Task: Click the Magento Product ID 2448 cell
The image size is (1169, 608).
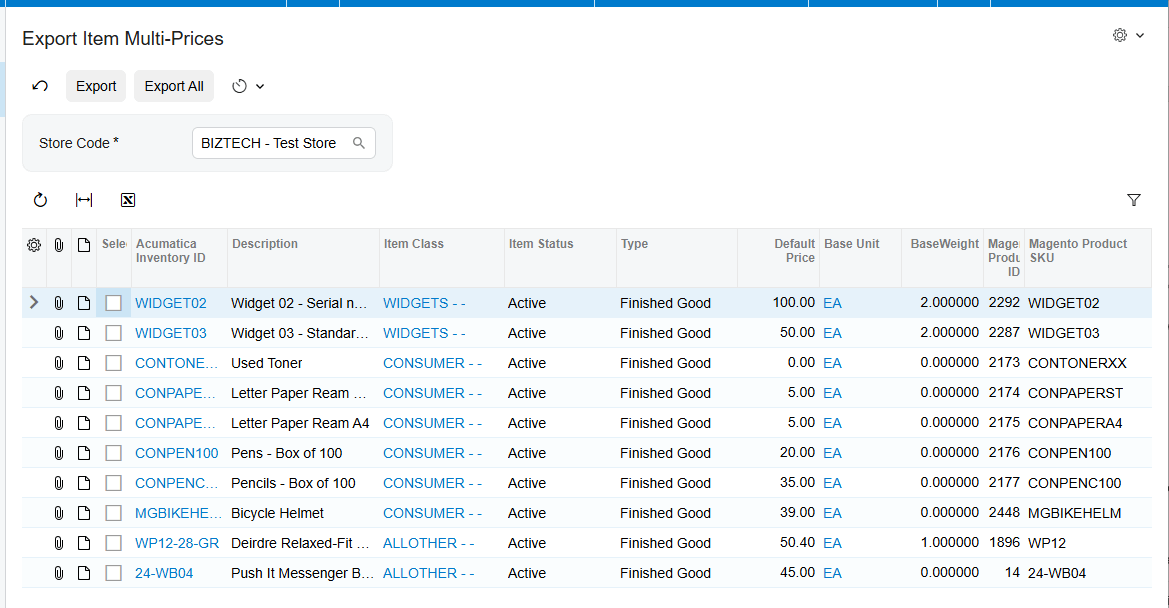Action: [1003, 513]
